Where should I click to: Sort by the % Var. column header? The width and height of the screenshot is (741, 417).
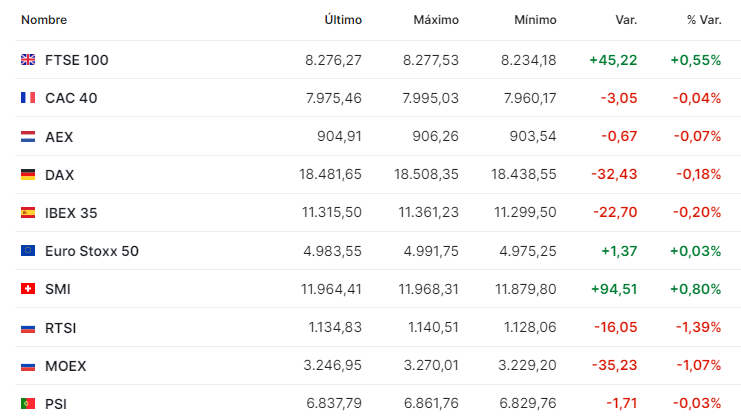[704, 20]
